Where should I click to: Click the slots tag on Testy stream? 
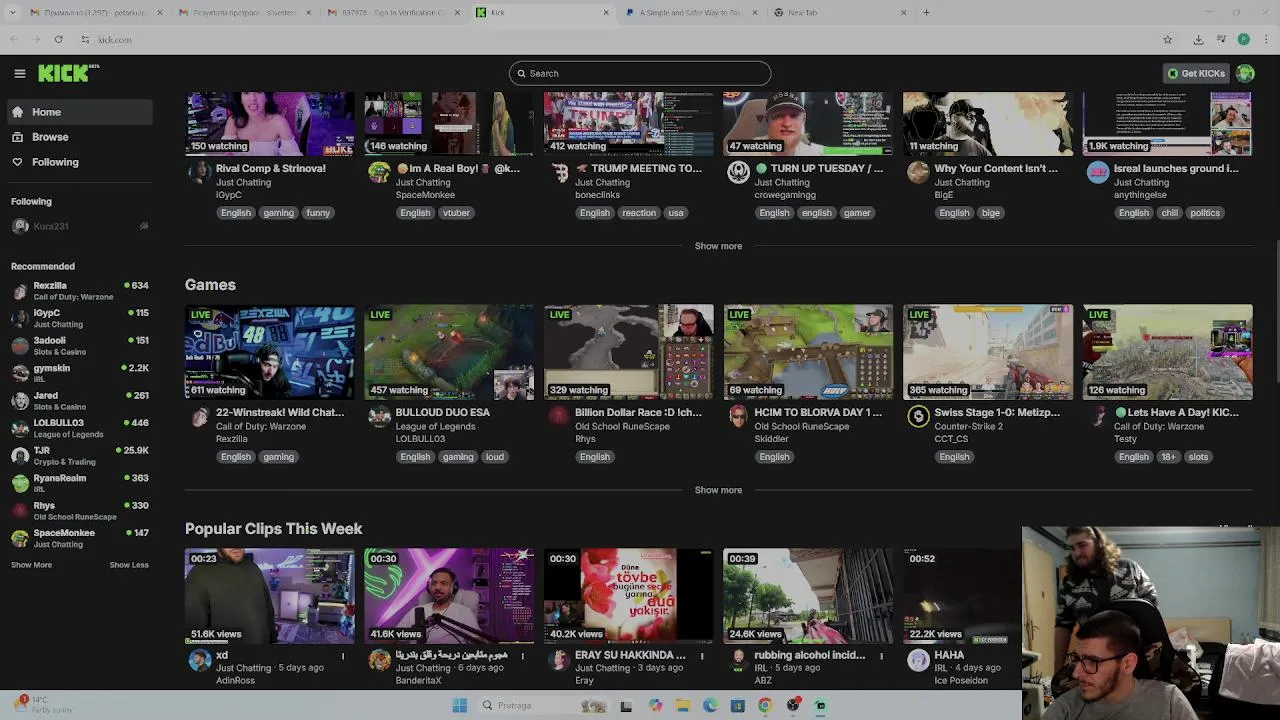coord(1198,457)
